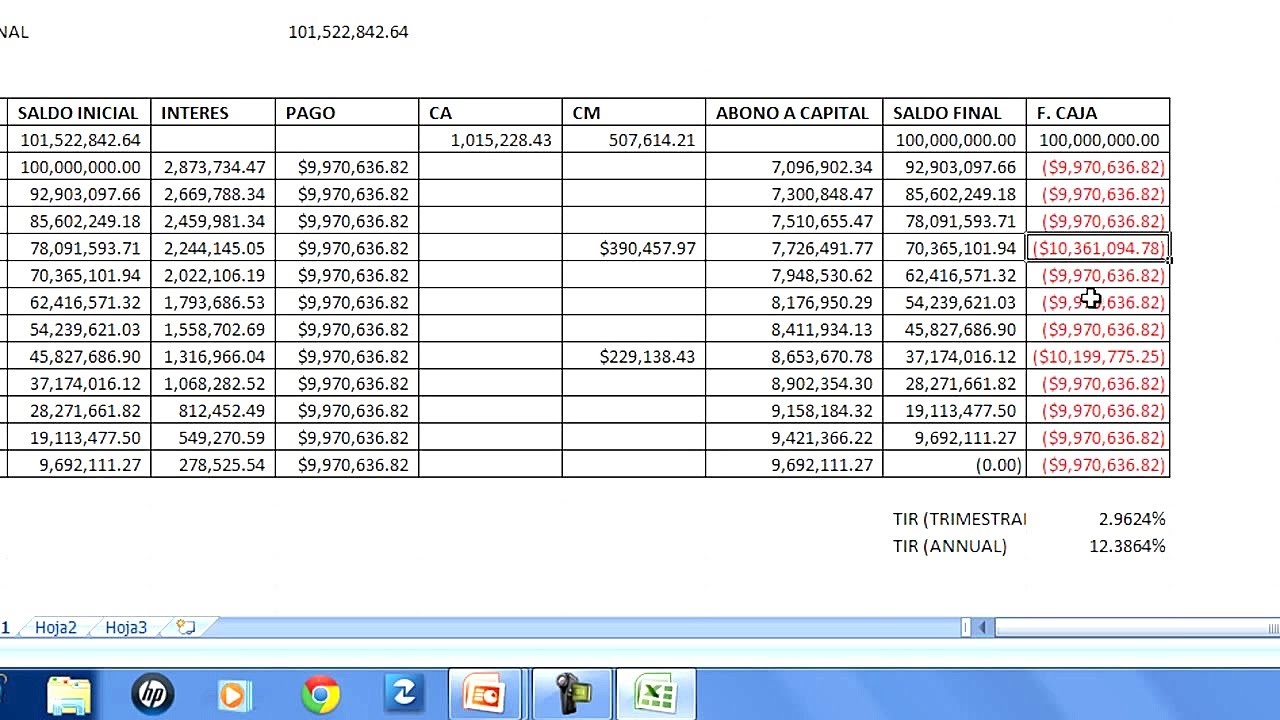Screen dimensions: 1280x720
Task: Select the interest cell 2,669,788.34
Action: (x=213, y=194)
